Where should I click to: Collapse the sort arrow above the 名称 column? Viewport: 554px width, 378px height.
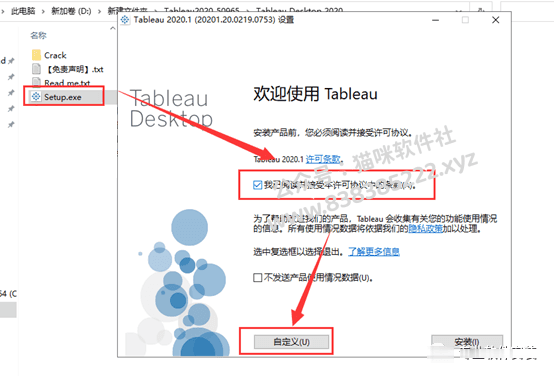click(113, 28)
